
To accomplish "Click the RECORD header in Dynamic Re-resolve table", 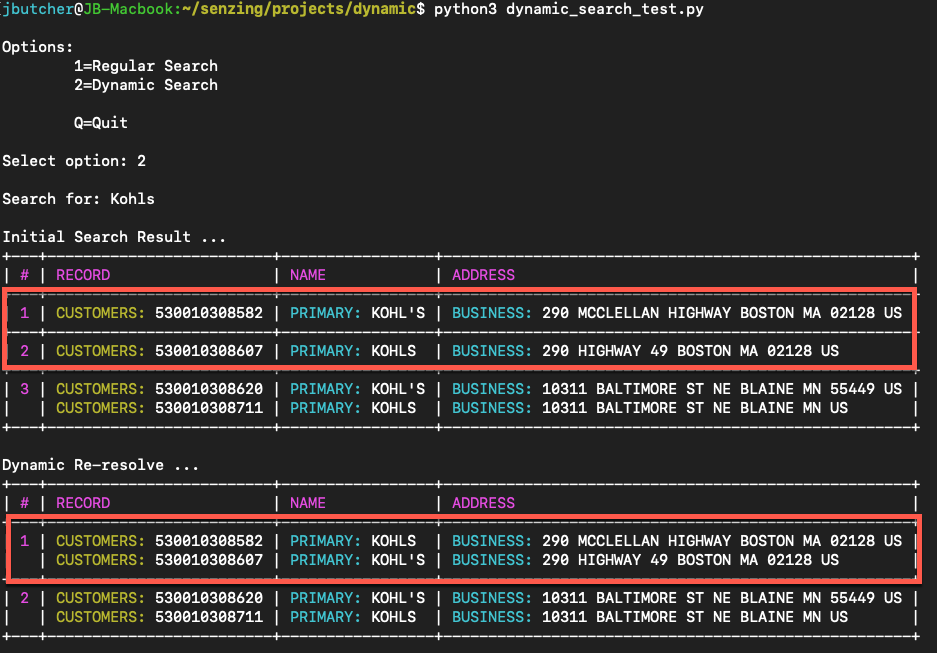I will point(83,503).
